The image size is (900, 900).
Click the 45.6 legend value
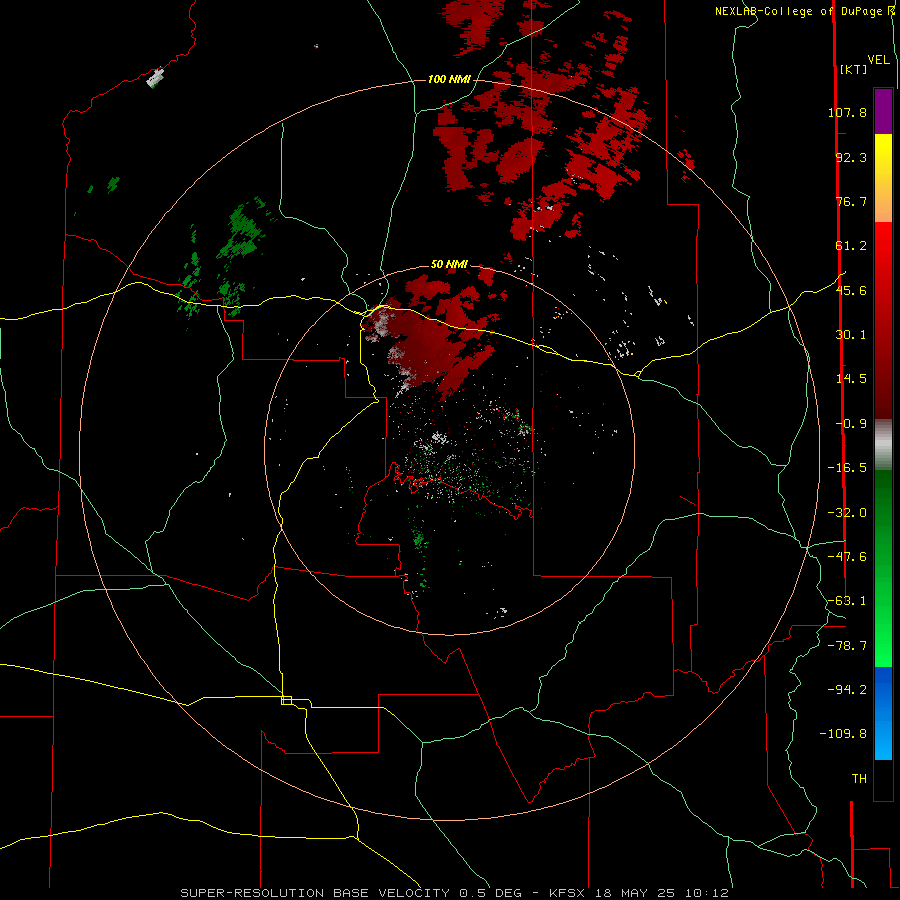point(851,290)
